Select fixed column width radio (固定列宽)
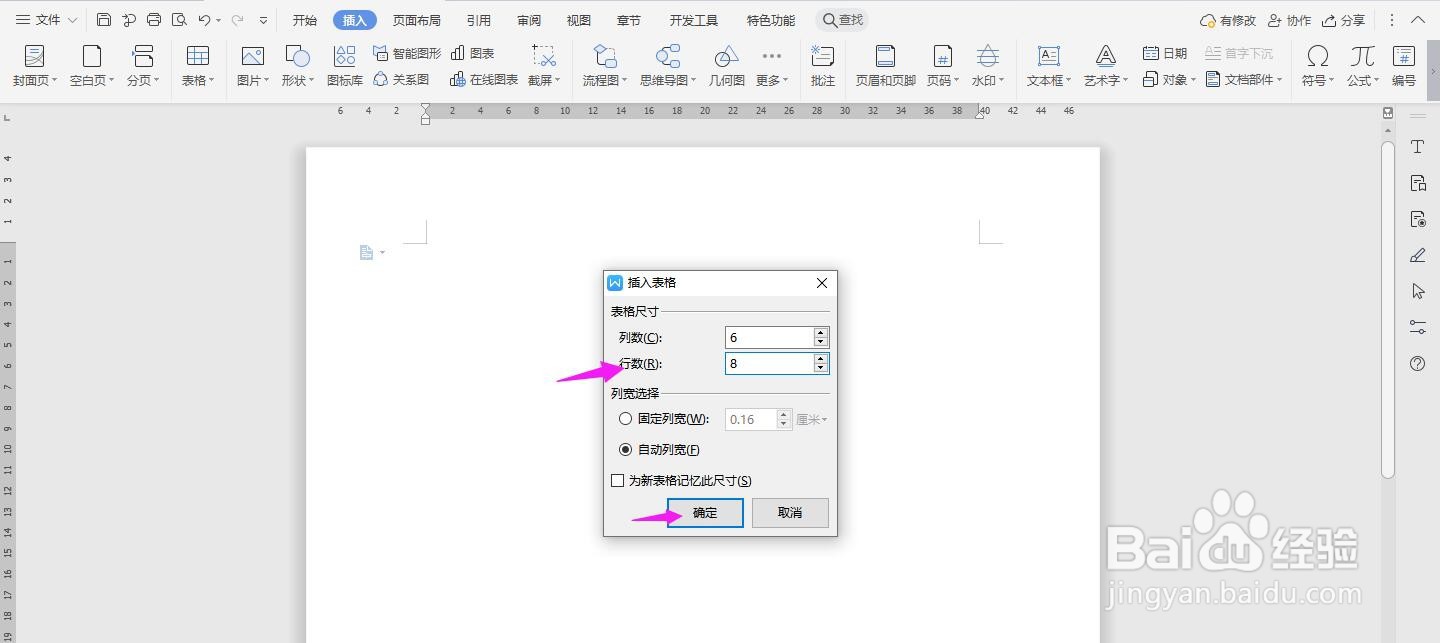This screenshot has width=1440, height=643. tap(625, 419)
